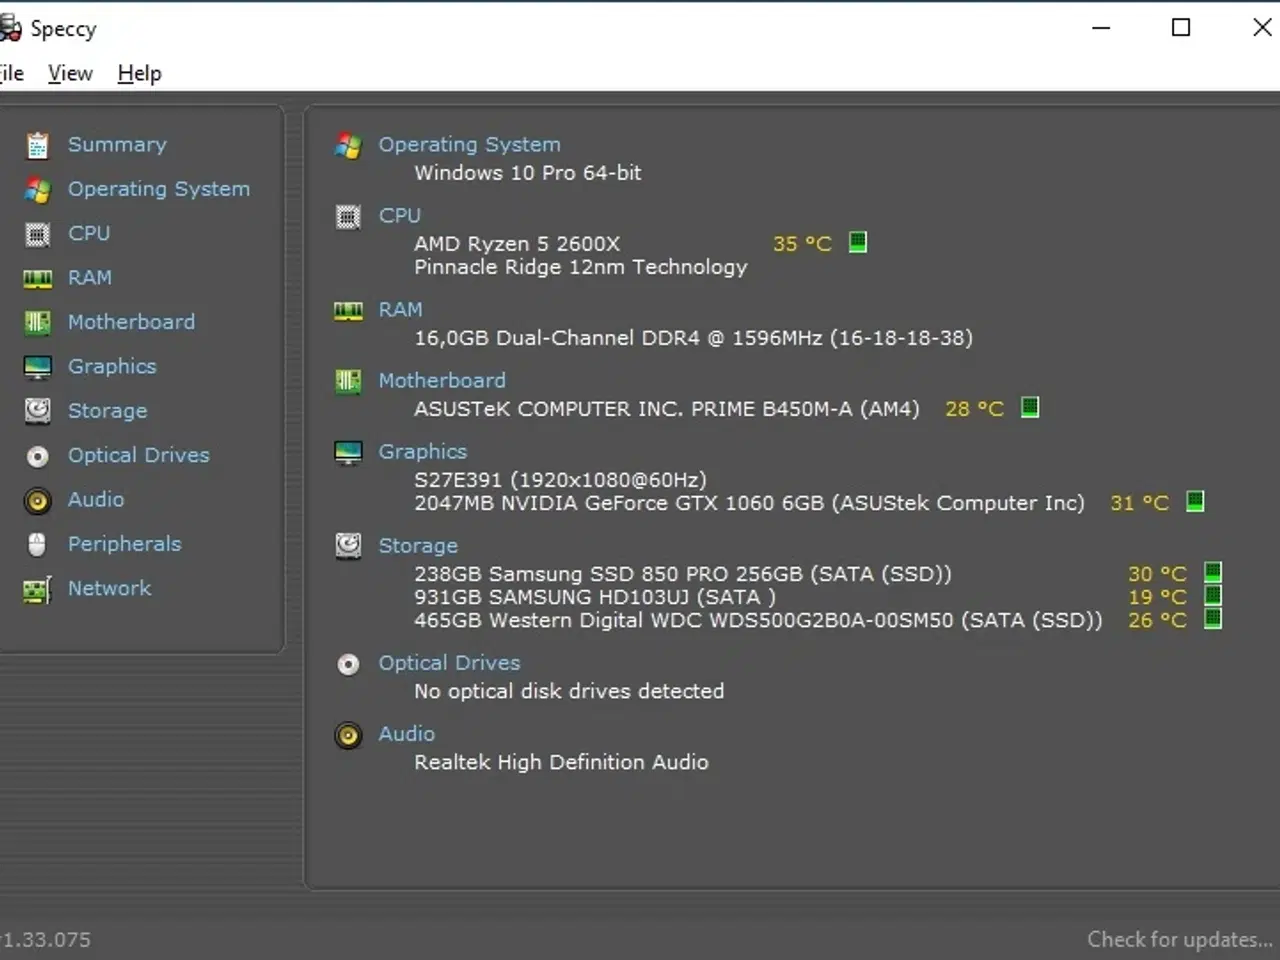Open the CPU heading link in summary
This screenshot has height=960, width=1280.
point(399,215)
